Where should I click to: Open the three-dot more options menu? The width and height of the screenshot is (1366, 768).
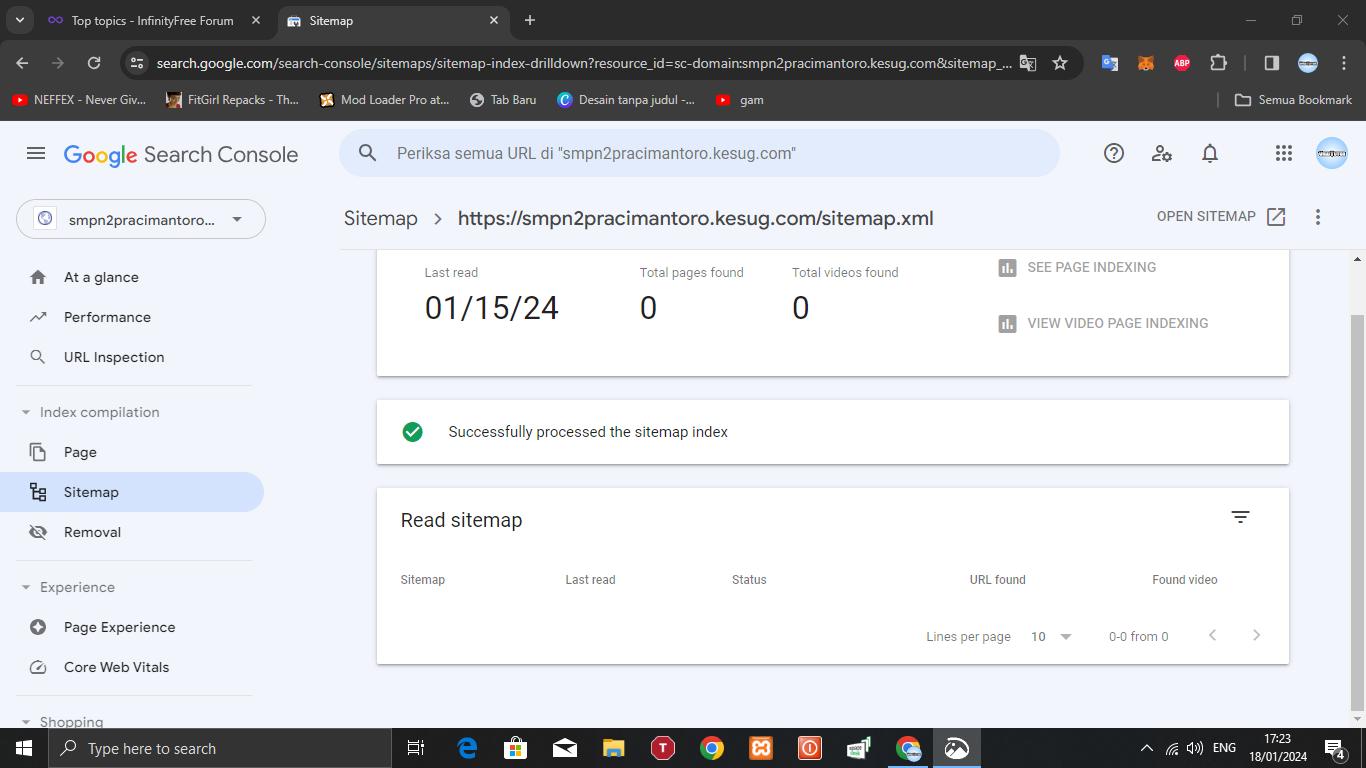(1317, 217)
